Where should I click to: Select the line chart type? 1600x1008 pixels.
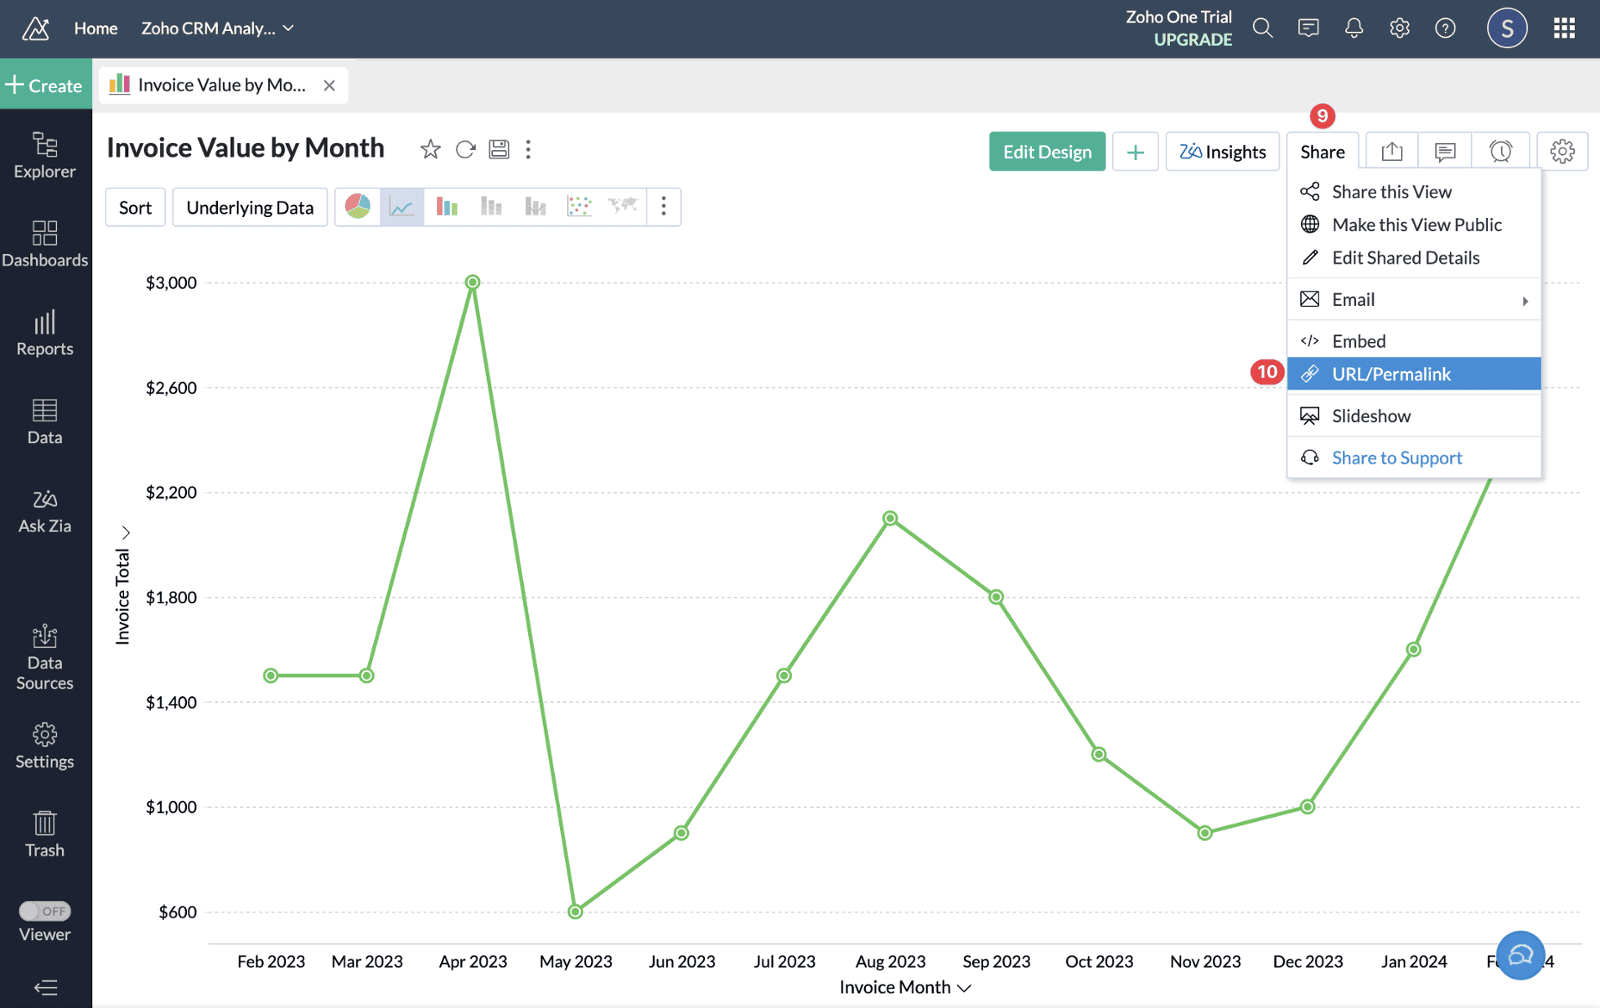tap(402, 207)
